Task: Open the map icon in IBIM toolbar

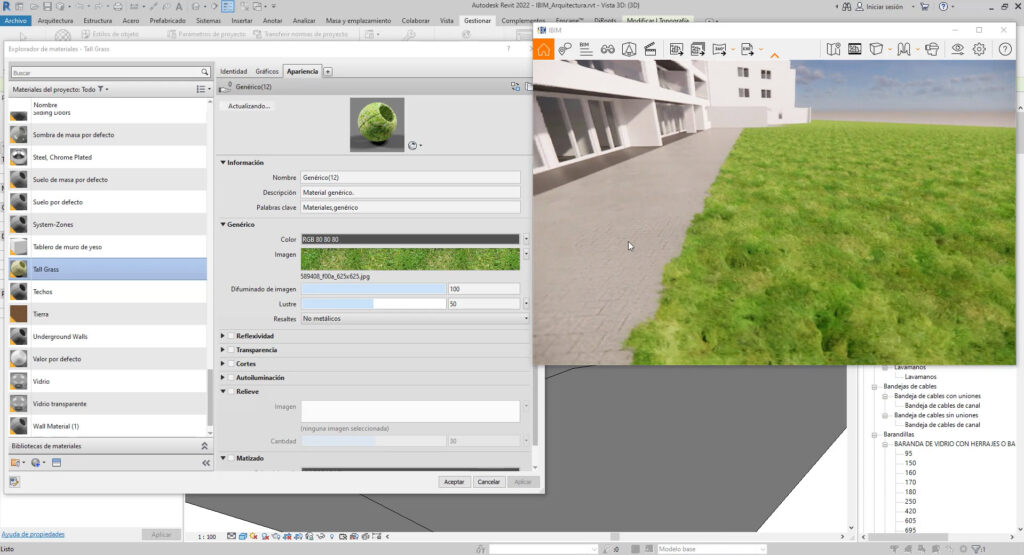Action: pos(833,49)
